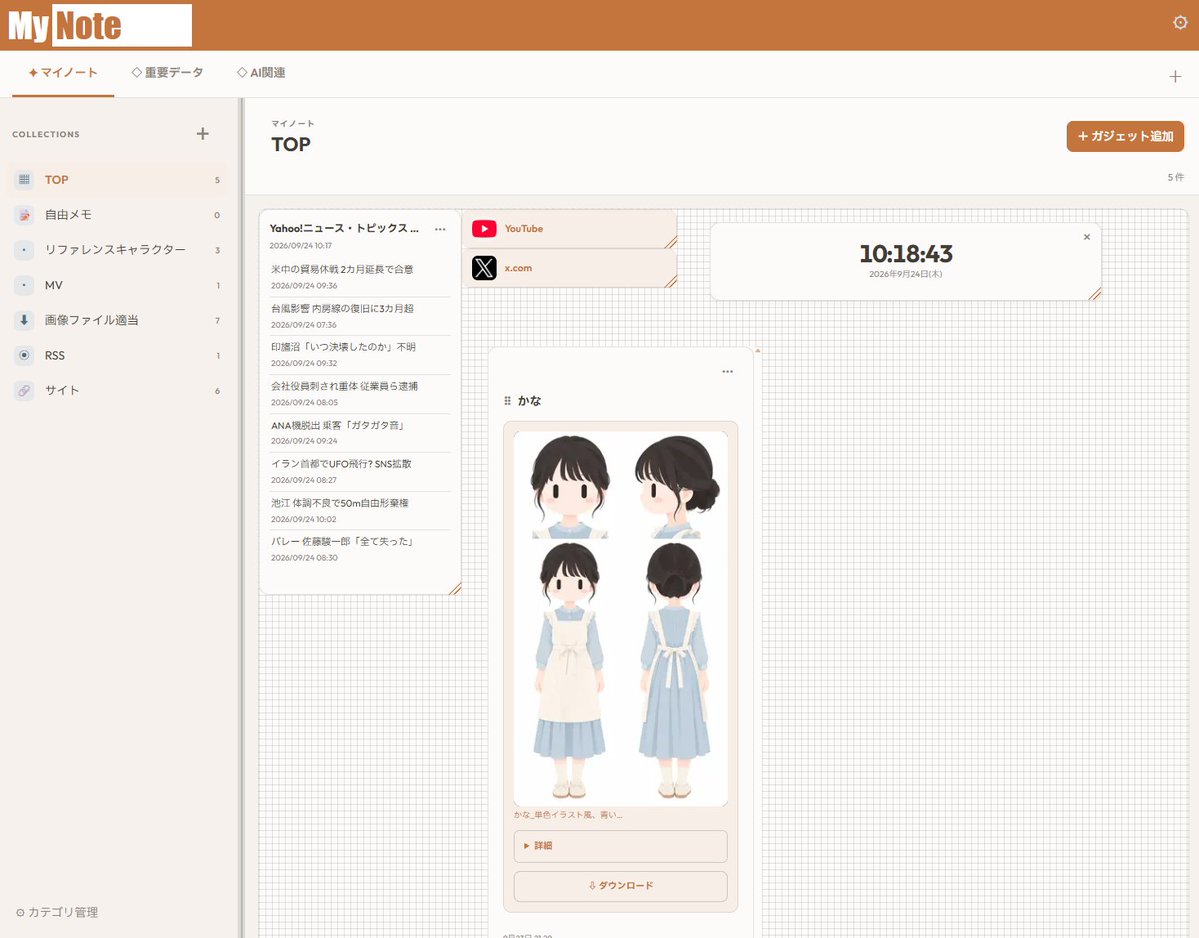Click the My Note logo
The height and width of the screenshot is (938, 1199).
pos(99,25)
